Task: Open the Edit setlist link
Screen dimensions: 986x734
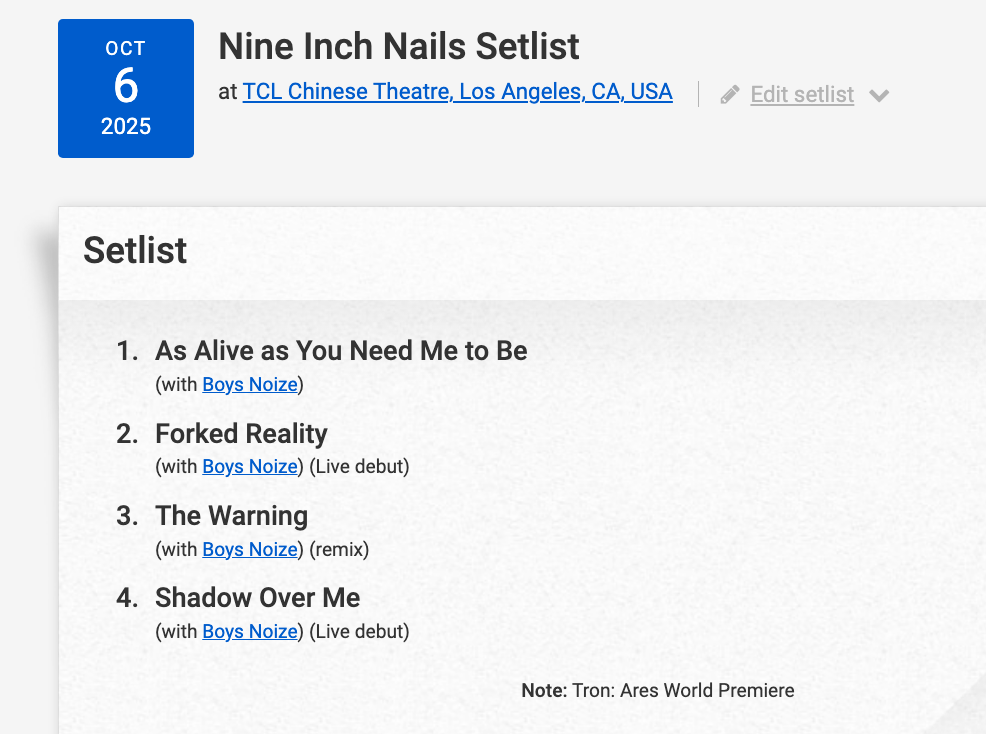Action: pos(802,94)
